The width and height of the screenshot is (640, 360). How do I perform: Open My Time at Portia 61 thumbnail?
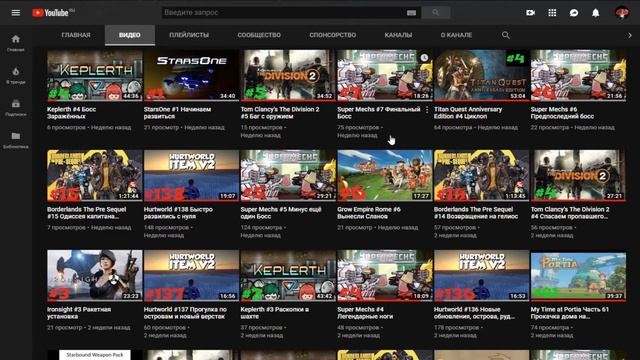click(x=578, y=276)
